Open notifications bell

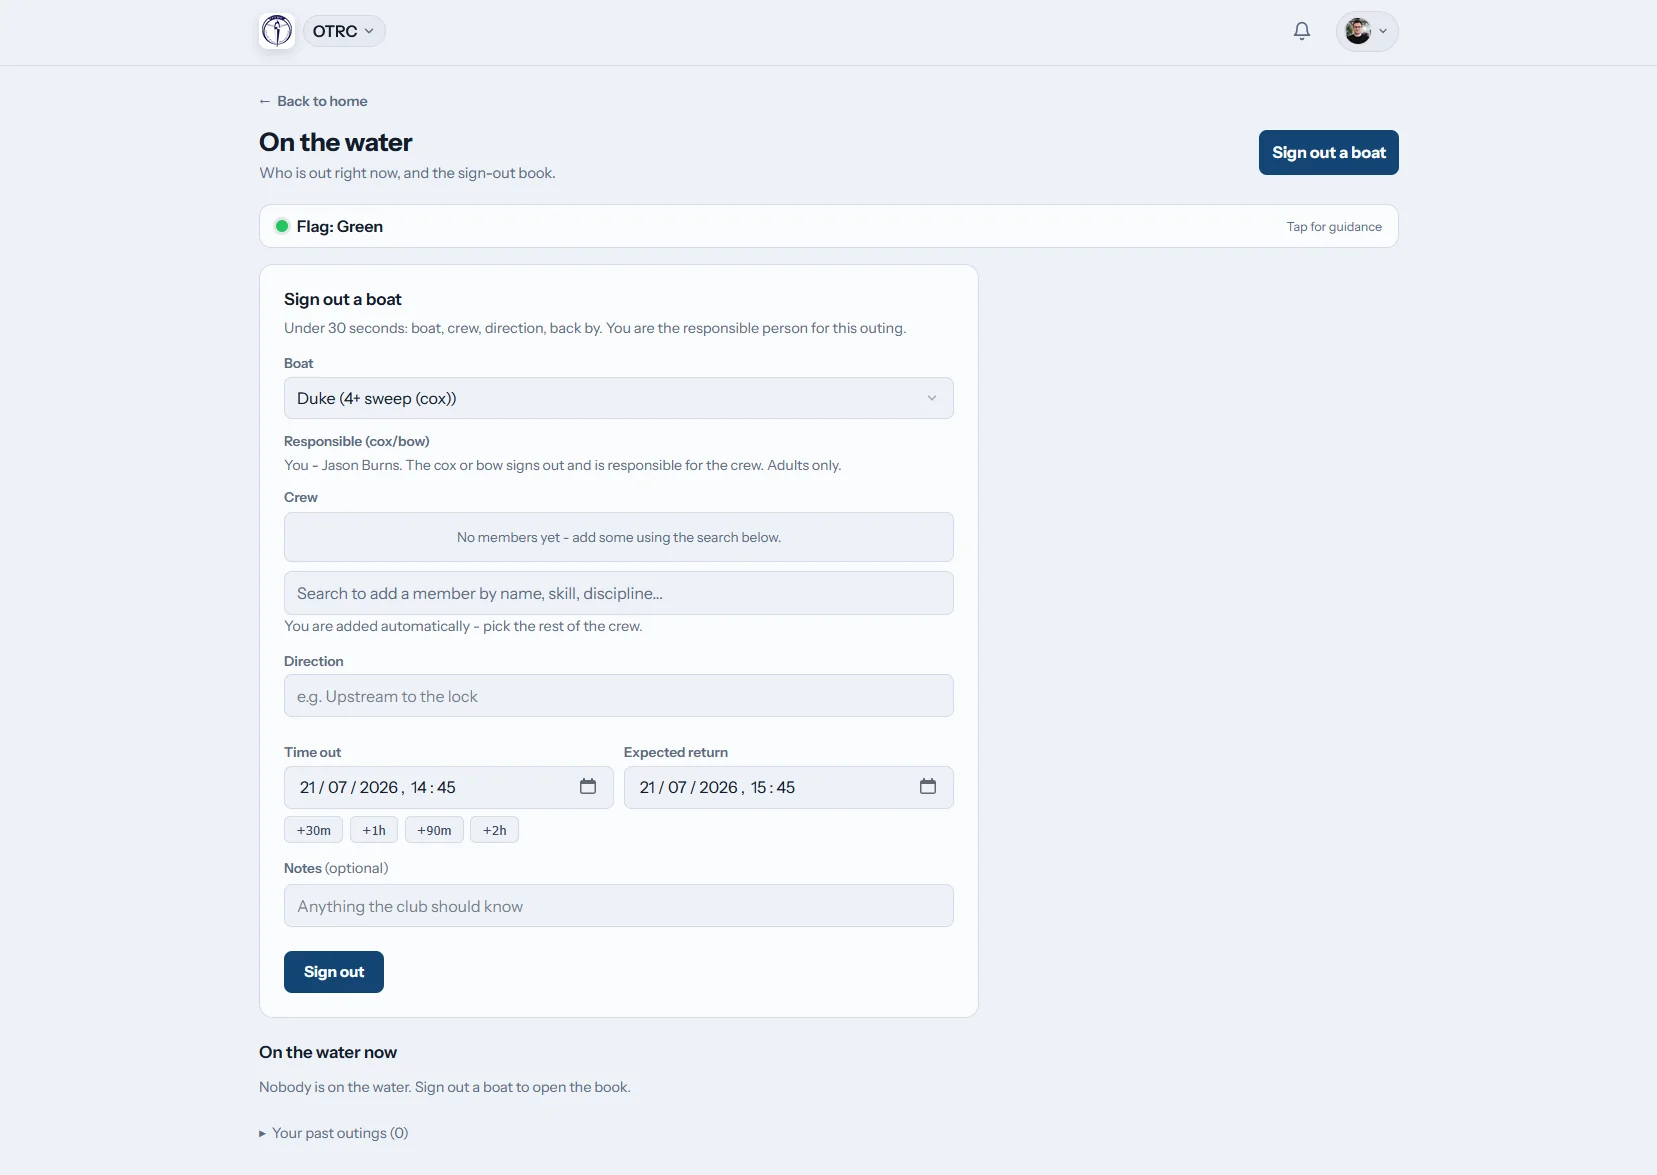tap(1302, 31)
